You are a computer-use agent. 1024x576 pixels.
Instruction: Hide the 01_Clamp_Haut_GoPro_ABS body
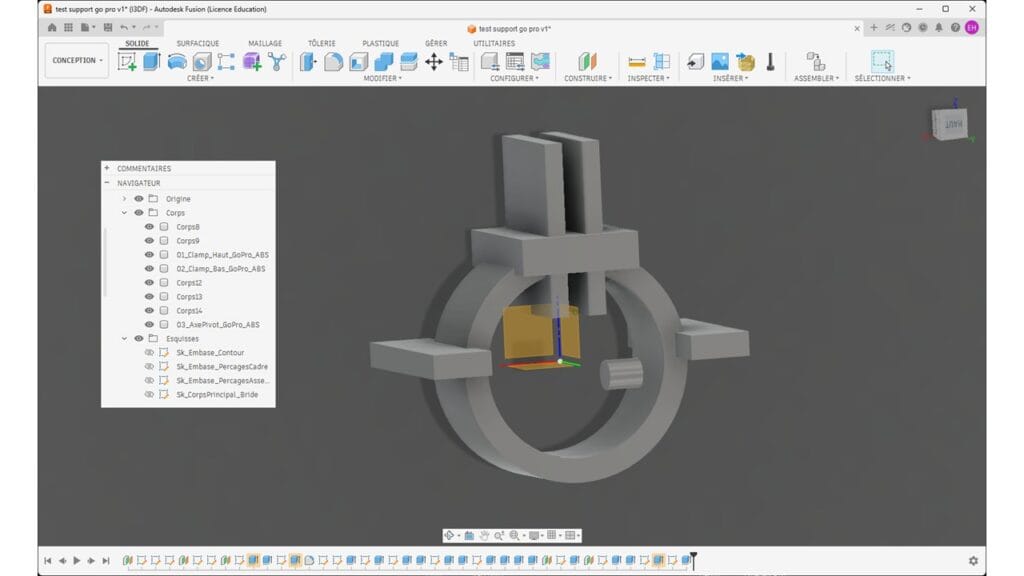pos(149,255)
